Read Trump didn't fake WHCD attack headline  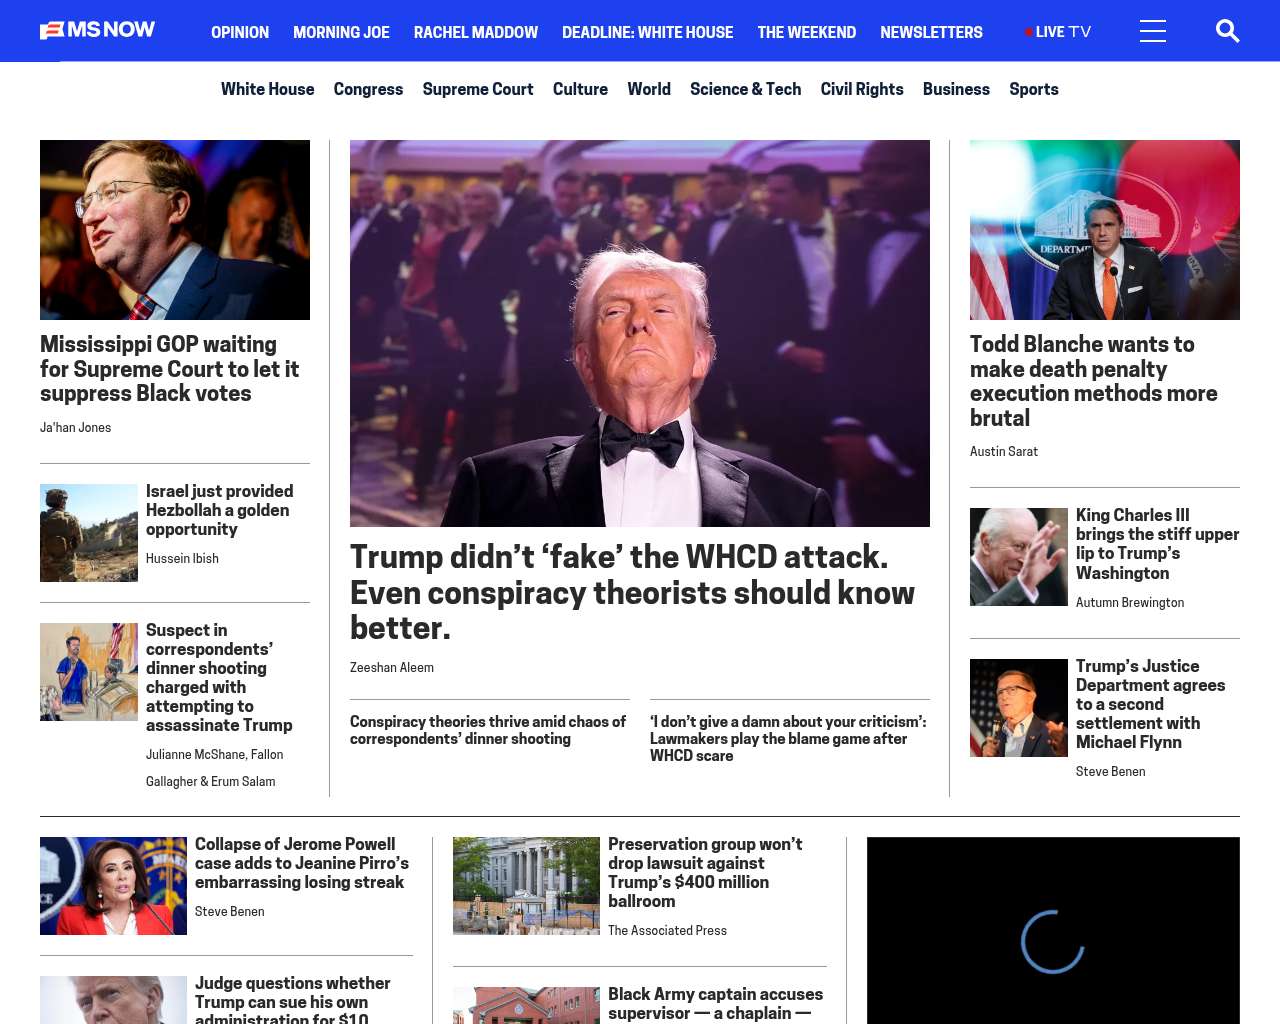(632, 592)
